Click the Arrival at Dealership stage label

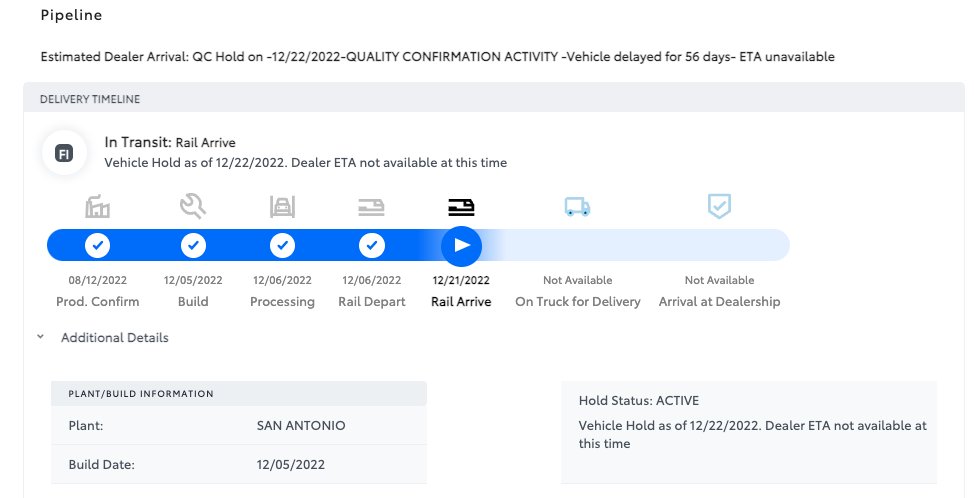tap(719, 302)
